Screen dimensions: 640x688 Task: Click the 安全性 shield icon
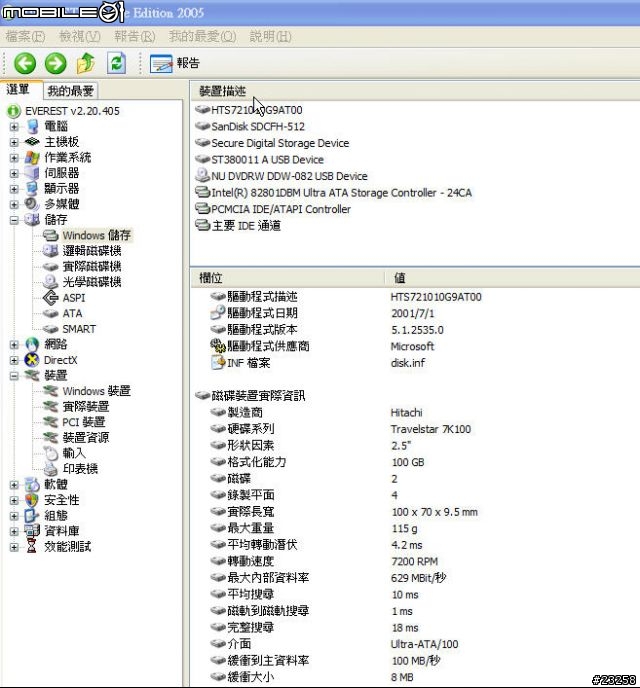(32, 500)
